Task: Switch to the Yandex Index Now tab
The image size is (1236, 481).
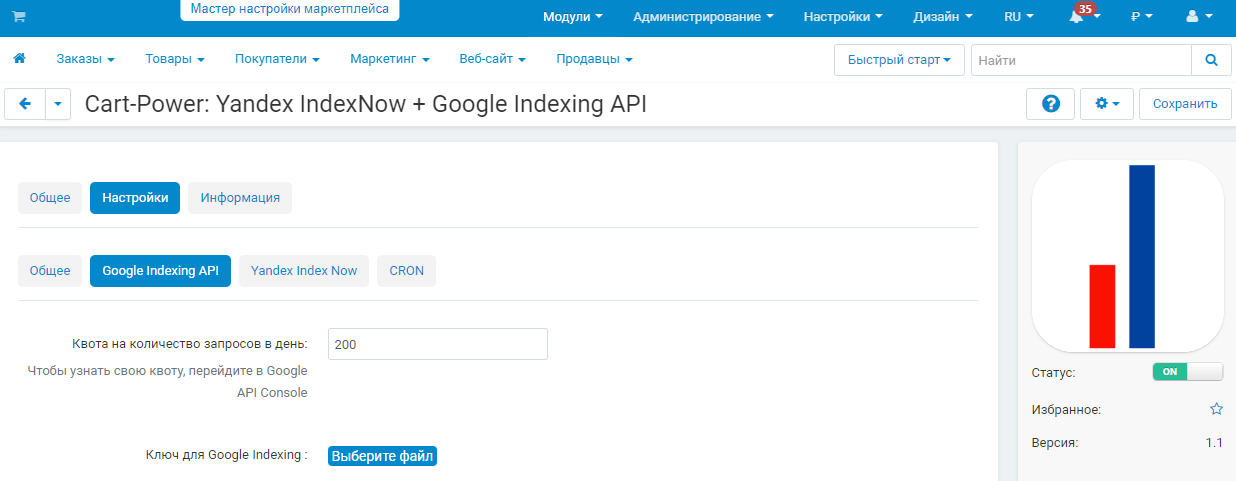Action: click(304, 271)
